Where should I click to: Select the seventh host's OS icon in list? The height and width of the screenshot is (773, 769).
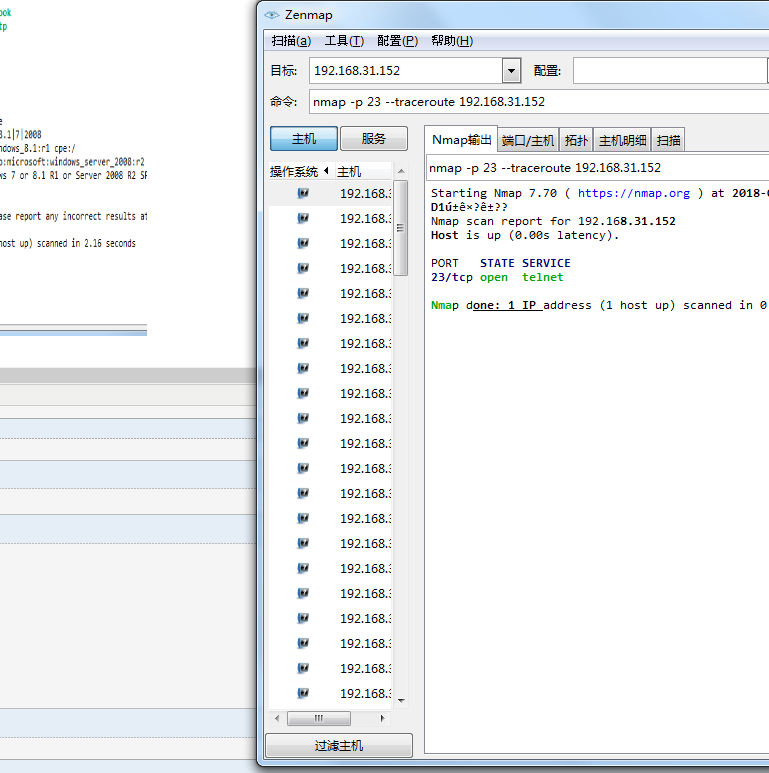303,343
